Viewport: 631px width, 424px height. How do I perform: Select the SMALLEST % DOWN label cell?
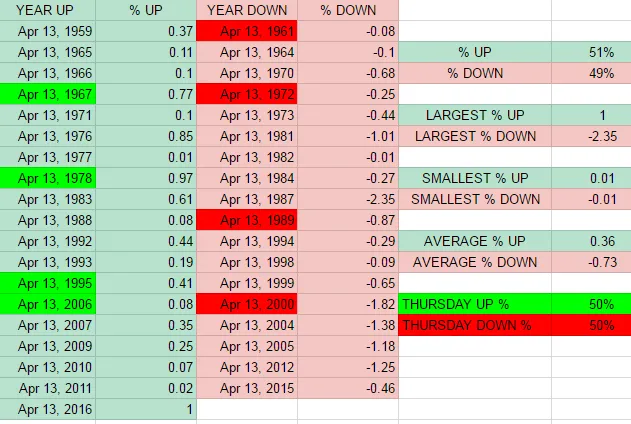pyautogui.click(x=475, y=199)
